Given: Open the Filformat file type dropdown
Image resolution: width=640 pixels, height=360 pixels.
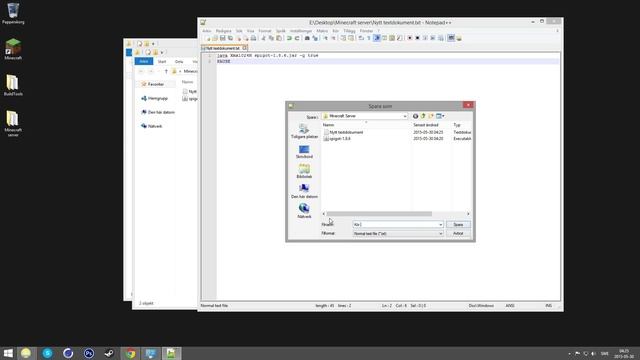Looking at the screenshot, I should coord(398,233).
